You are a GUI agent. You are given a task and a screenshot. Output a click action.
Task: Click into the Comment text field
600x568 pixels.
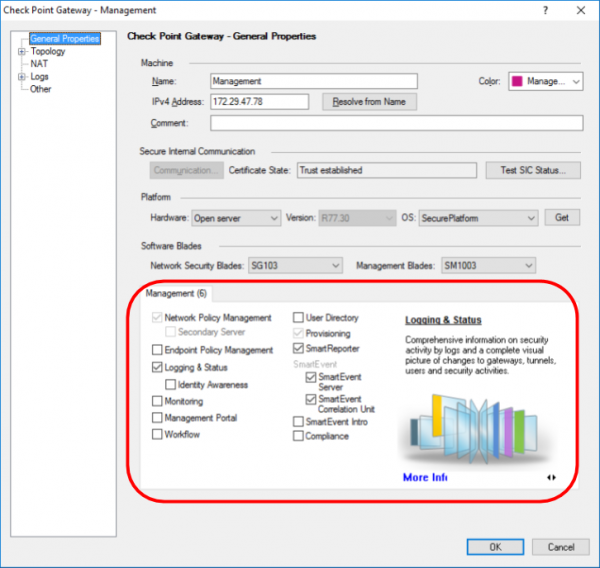(x=395, y=123)
